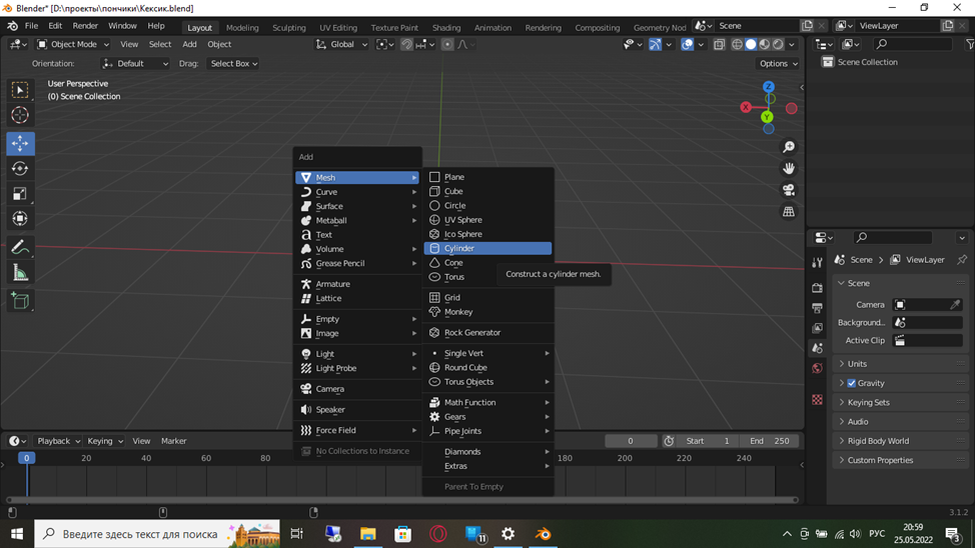Viewport: 975px width, 548px height.
Task: Open the Output properties tab
Action: tap(817, 308)
